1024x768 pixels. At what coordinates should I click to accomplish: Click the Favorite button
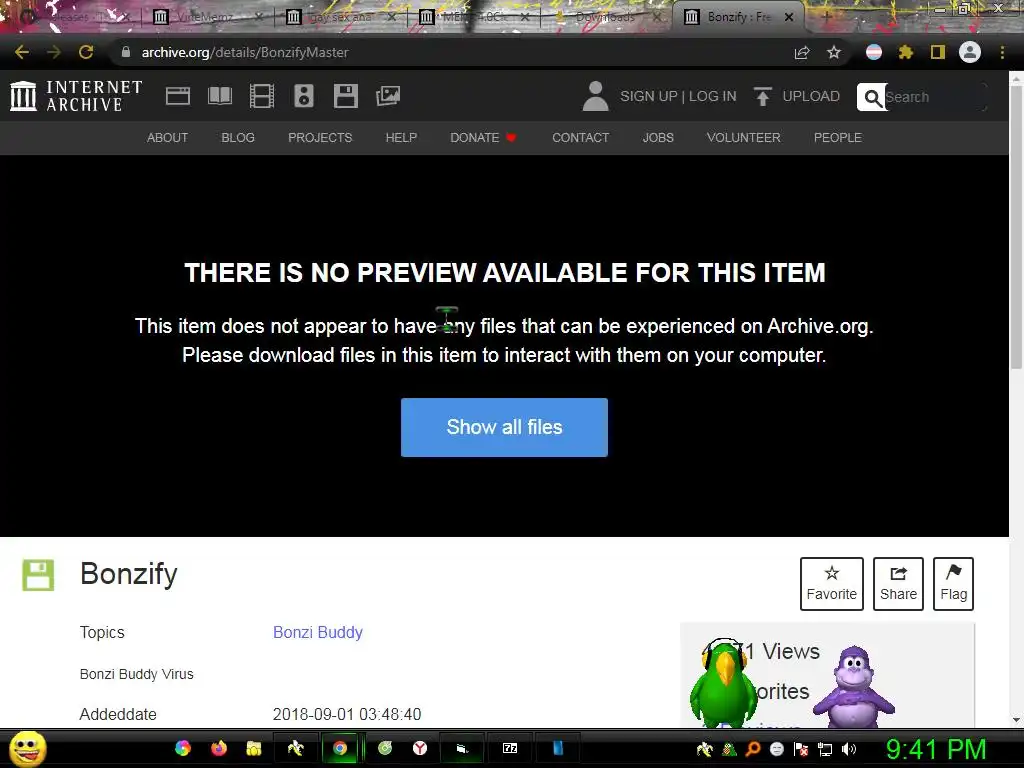tap(831, 584)
